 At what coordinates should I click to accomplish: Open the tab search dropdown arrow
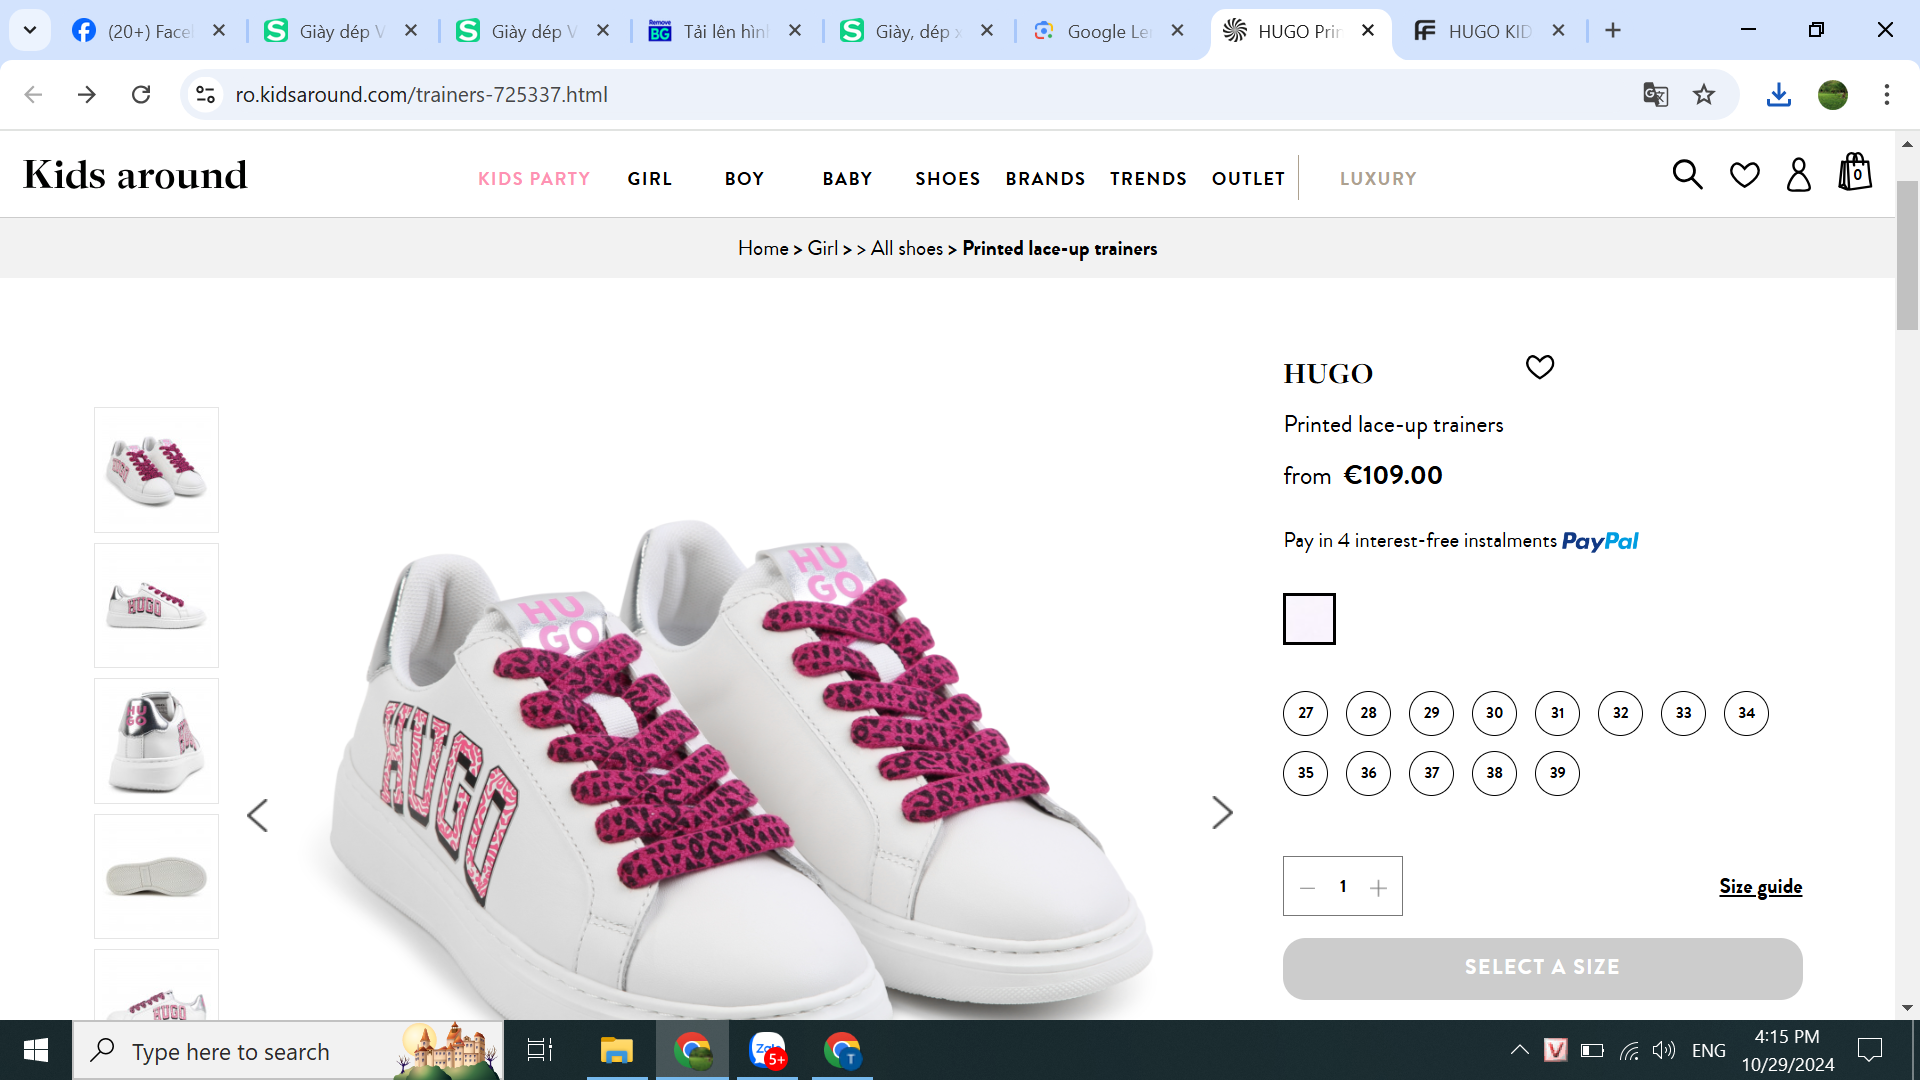pos(30,31)
